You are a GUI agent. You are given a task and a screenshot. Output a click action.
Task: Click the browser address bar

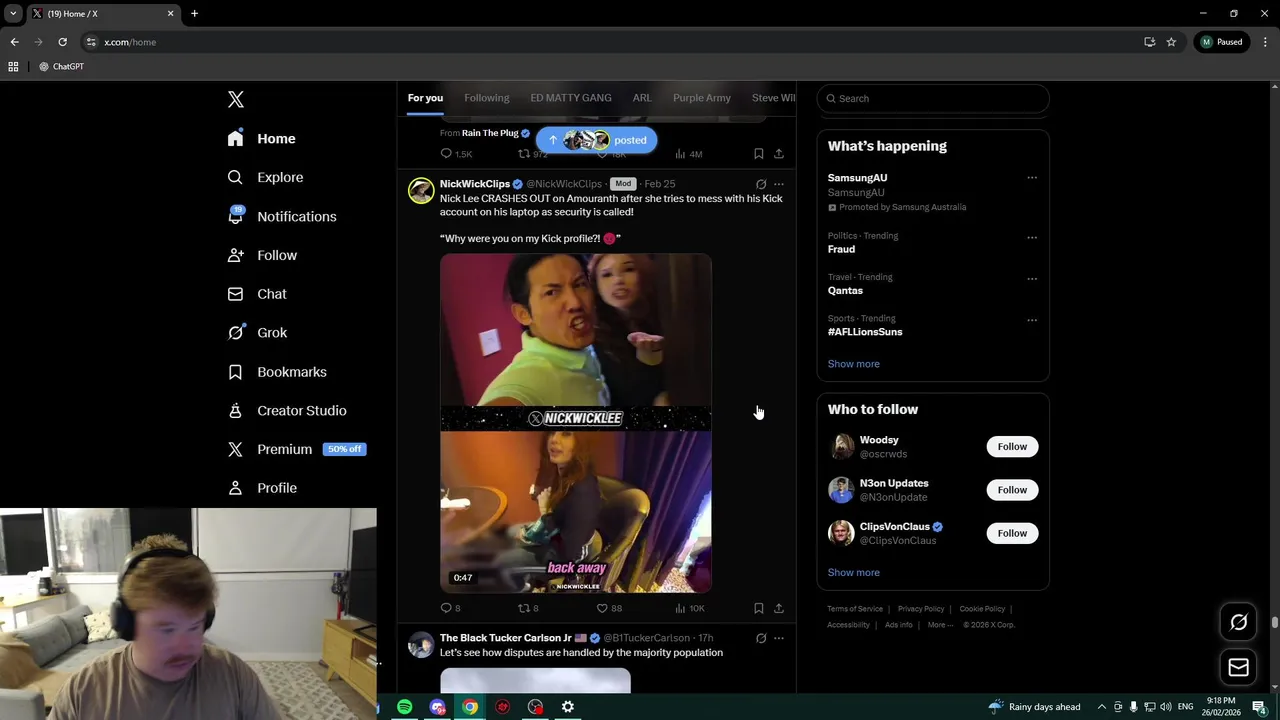coord(610,42)
